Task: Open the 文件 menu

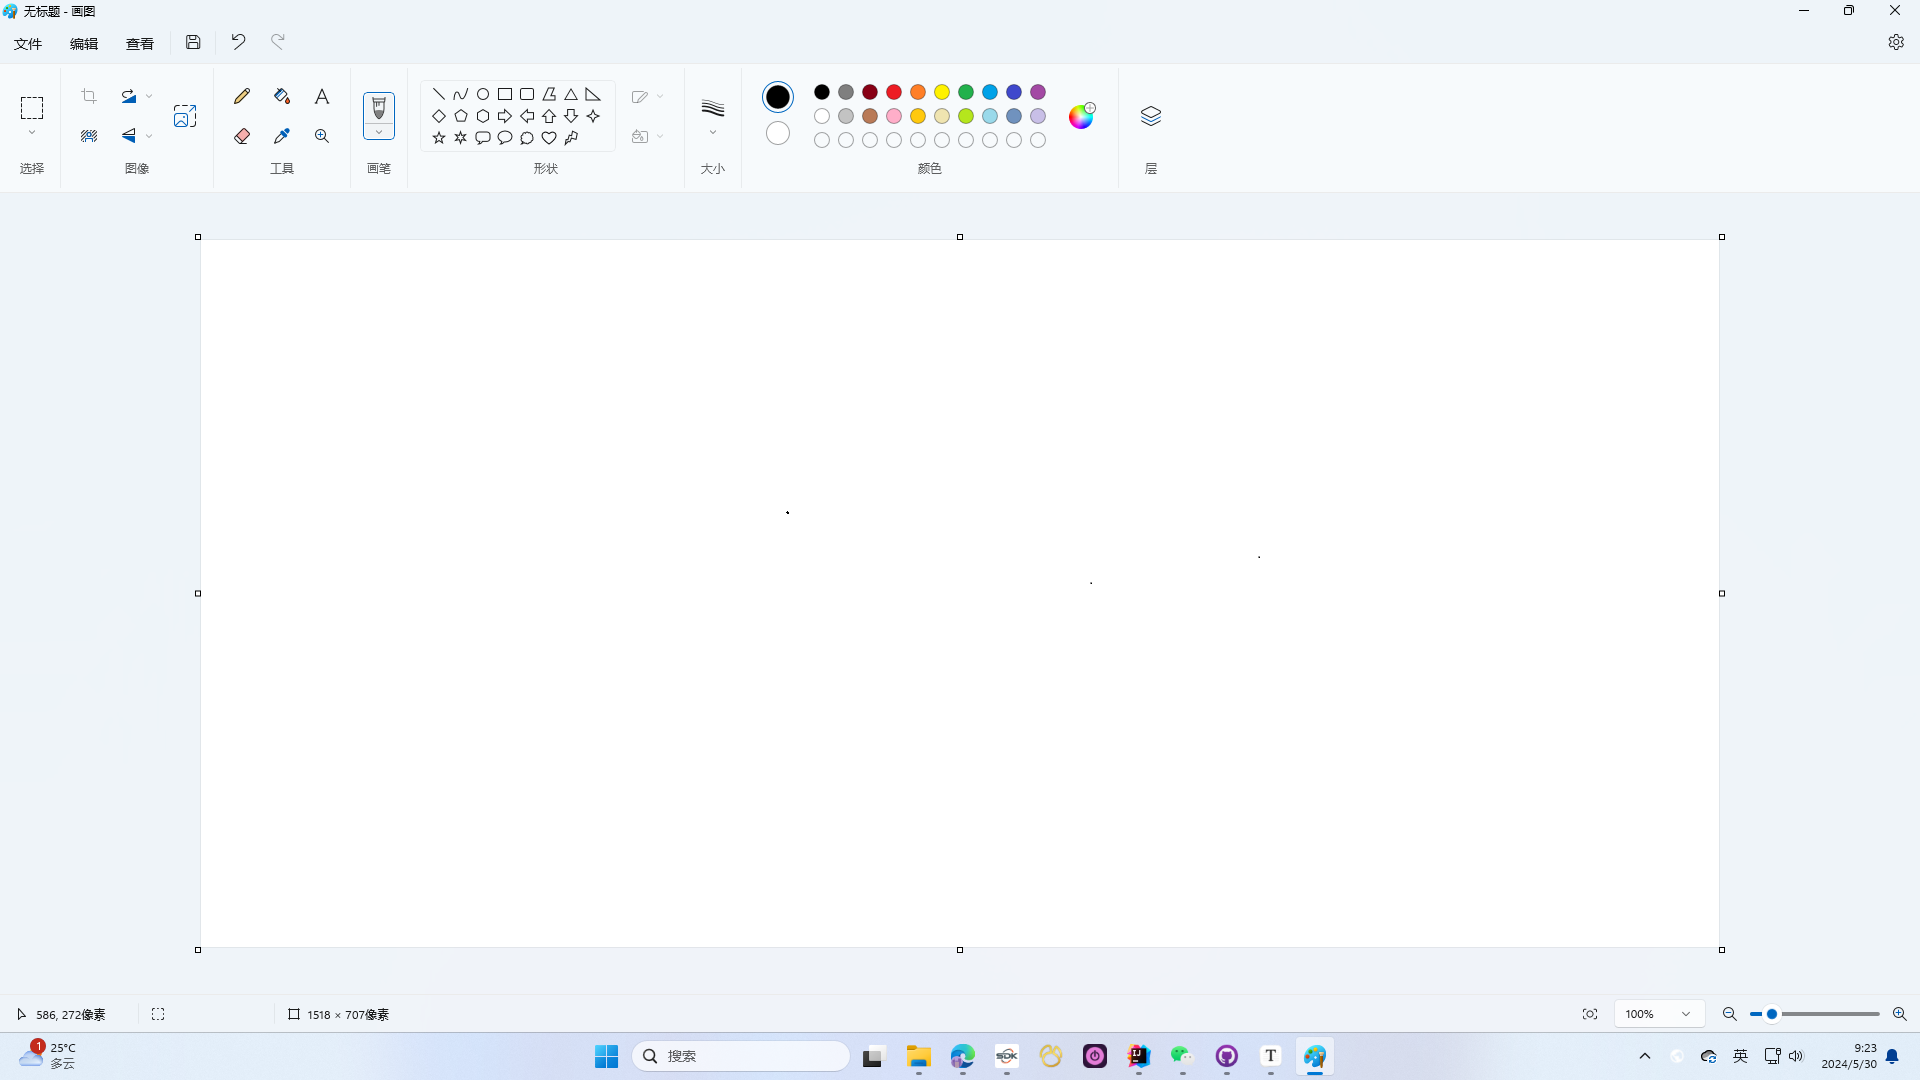Action: click(x=28, y=43)
